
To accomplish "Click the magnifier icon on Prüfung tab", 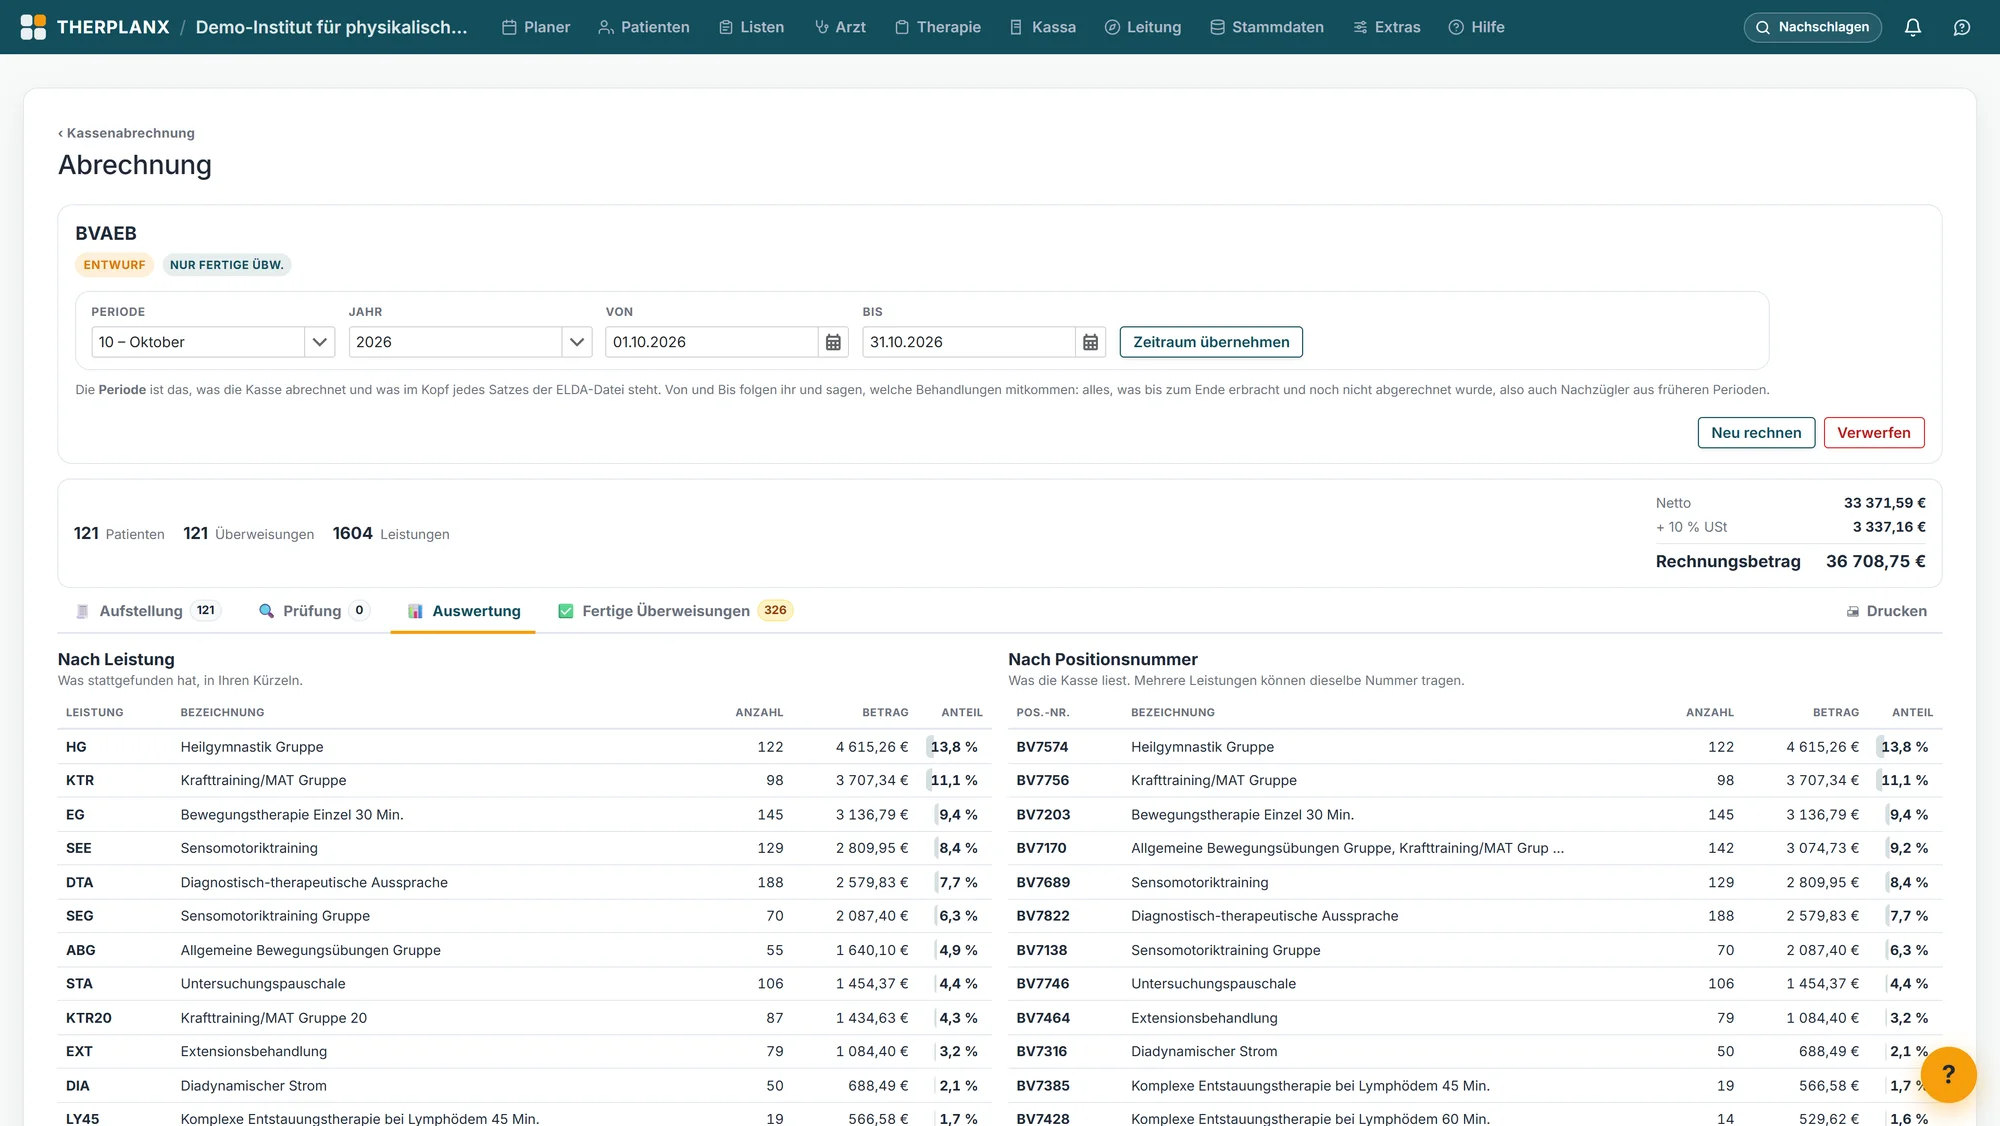I will 266,611.
